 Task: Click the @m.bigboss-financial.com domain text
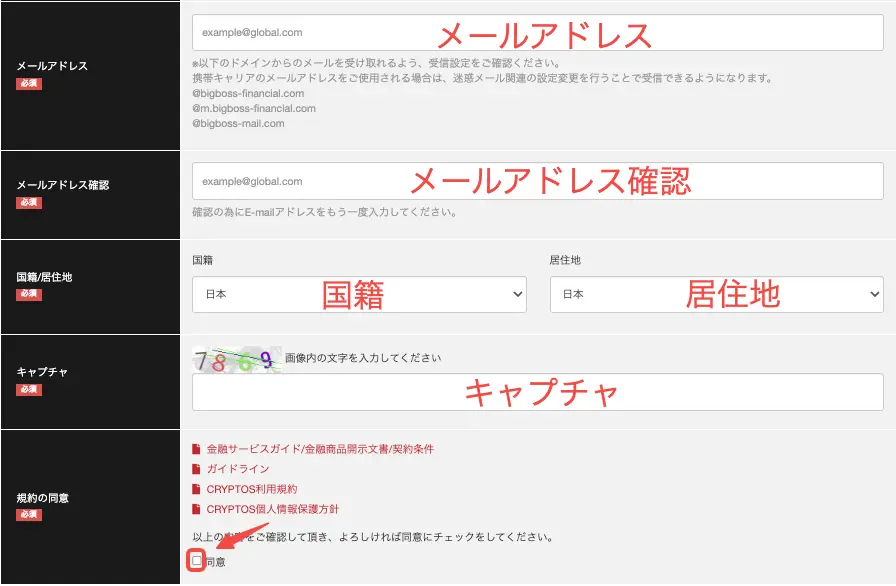pos(254,108)
